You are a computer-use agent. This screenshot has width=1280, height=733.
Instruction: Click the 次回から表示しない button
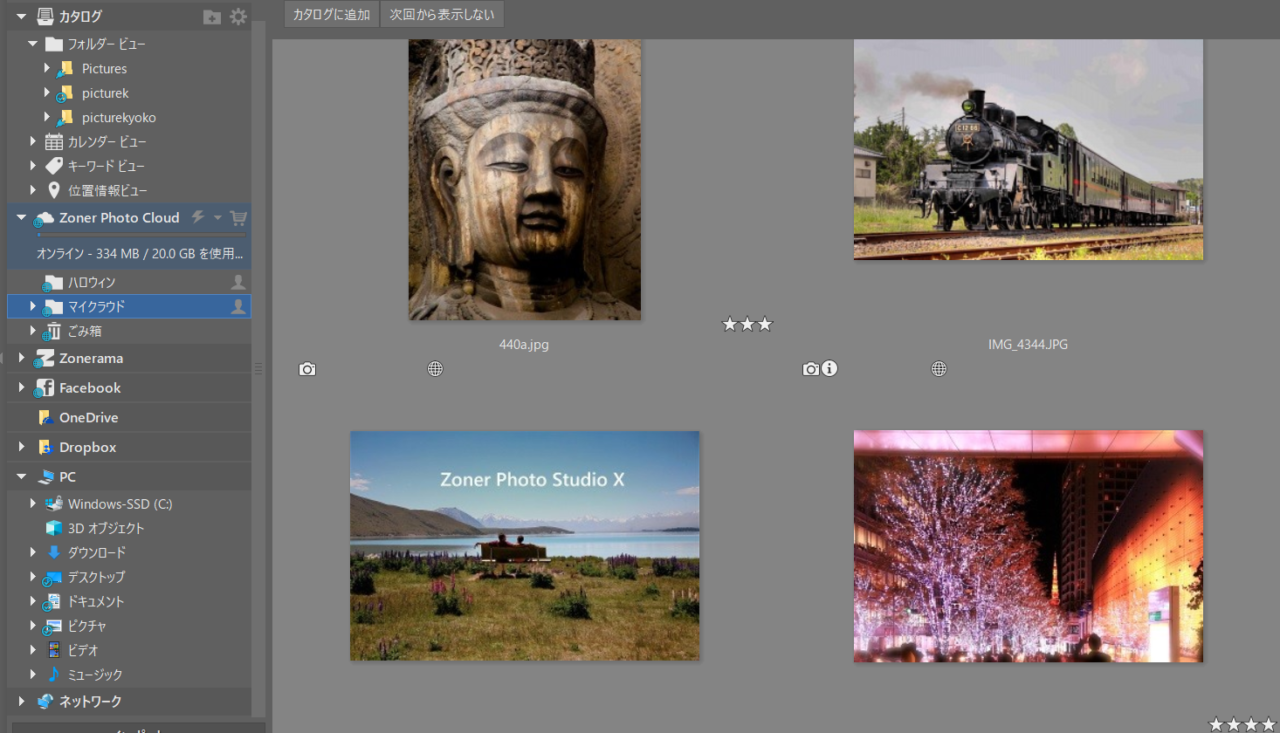tap(442, 14)
